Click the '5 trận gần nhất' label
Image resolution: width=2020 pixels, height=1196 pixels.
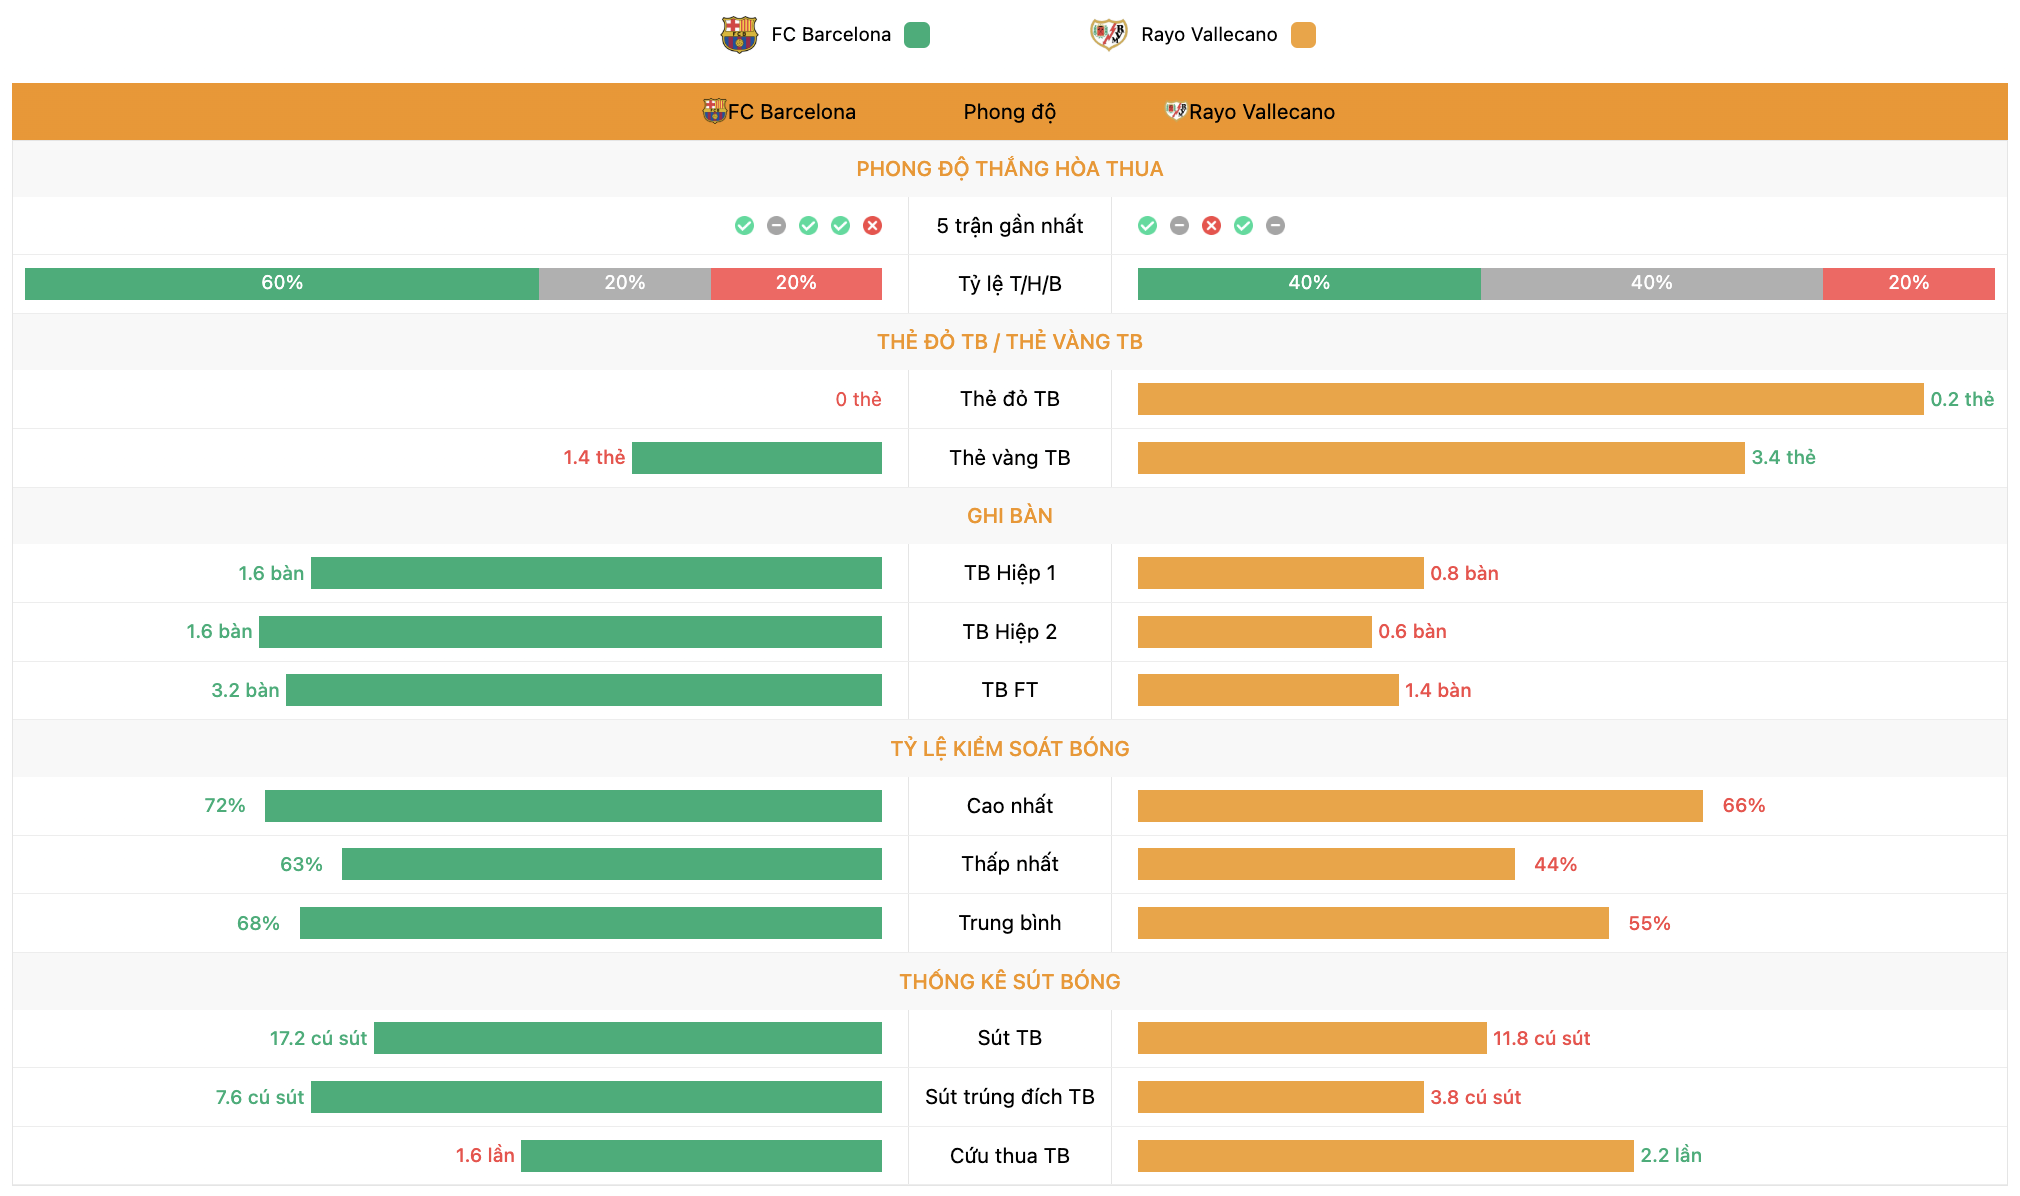coord(1010,226)
